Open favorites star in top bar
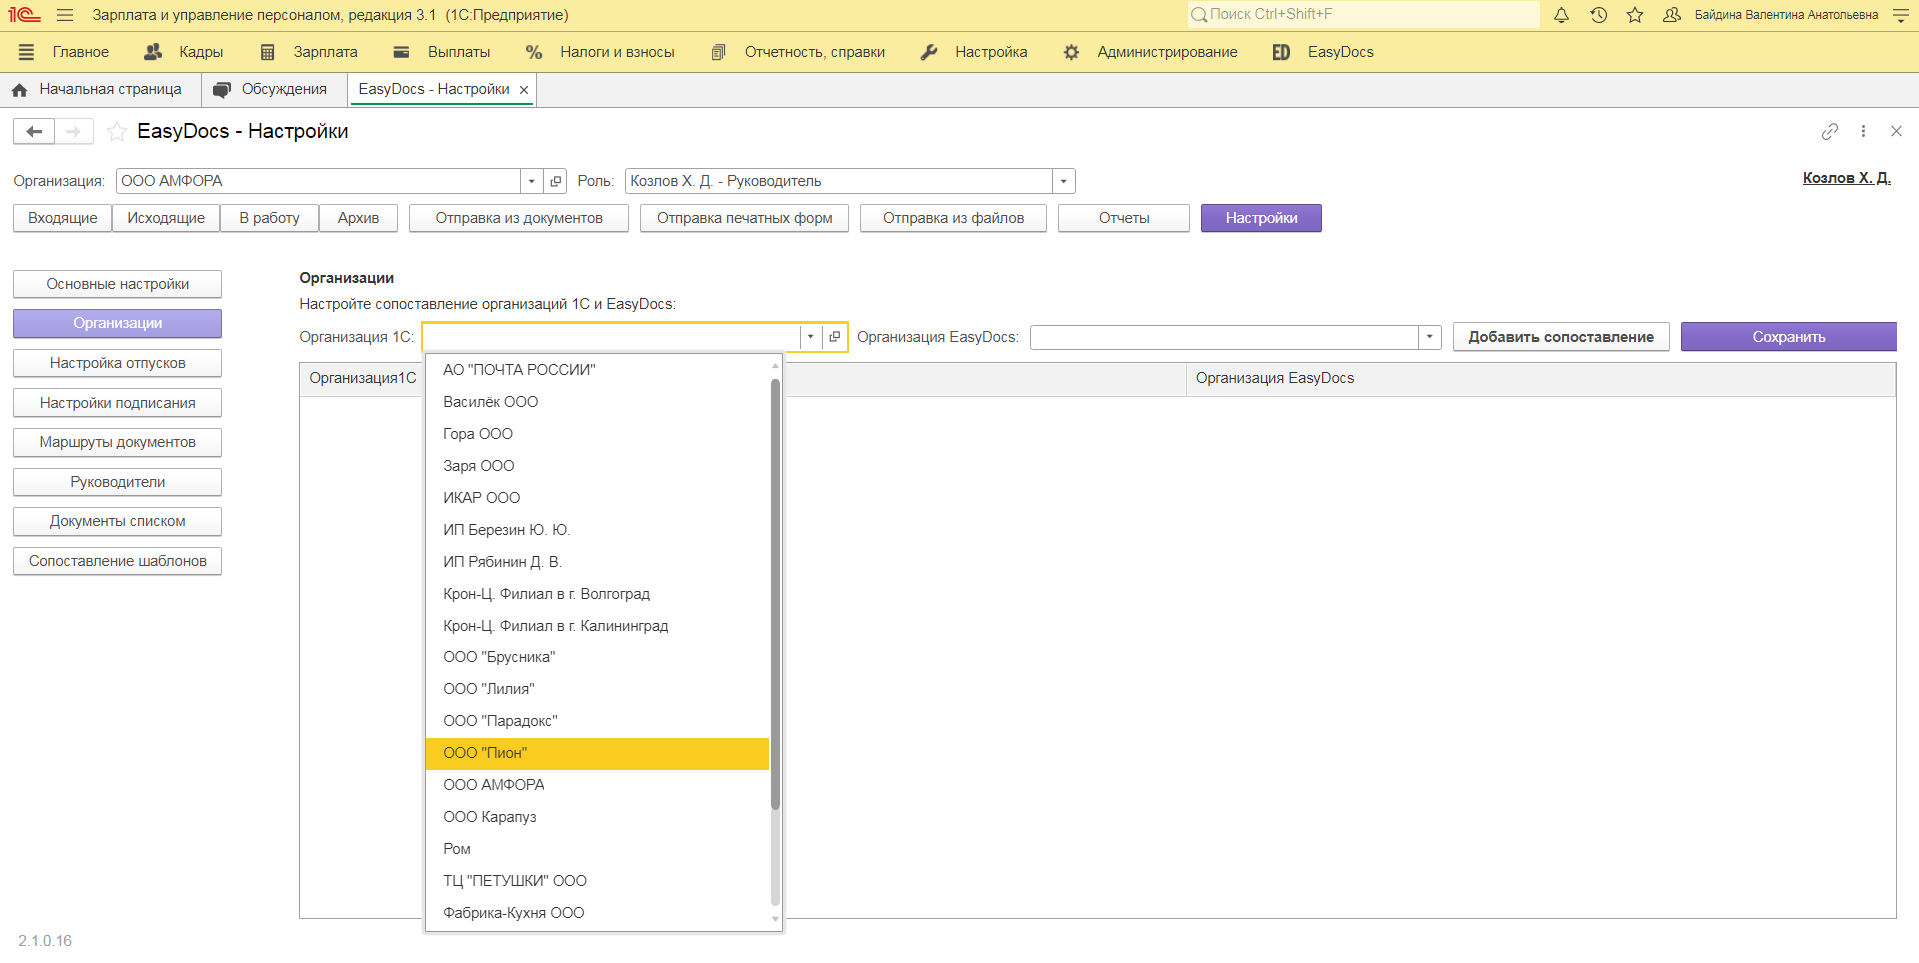The image size is (1919, 963). coord(1635,15)
